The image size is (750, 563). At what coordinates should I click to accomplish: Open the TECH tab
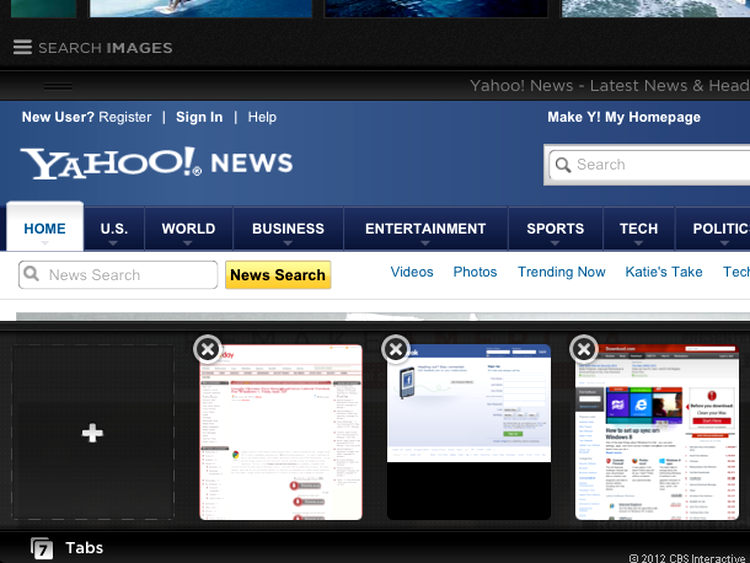click(639, 229)
